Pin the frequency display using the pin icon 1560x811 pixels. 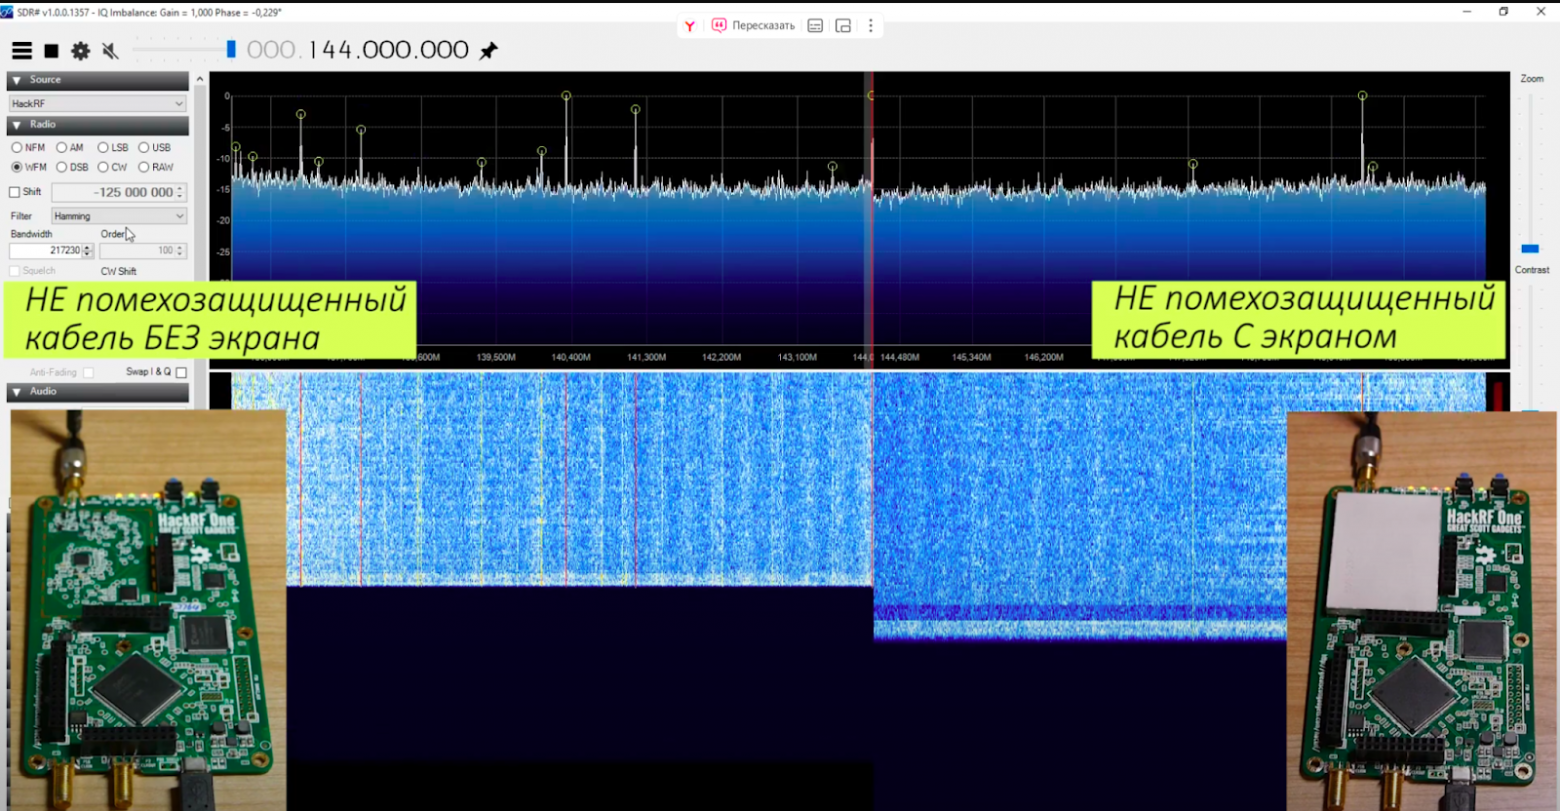[489, 49]
